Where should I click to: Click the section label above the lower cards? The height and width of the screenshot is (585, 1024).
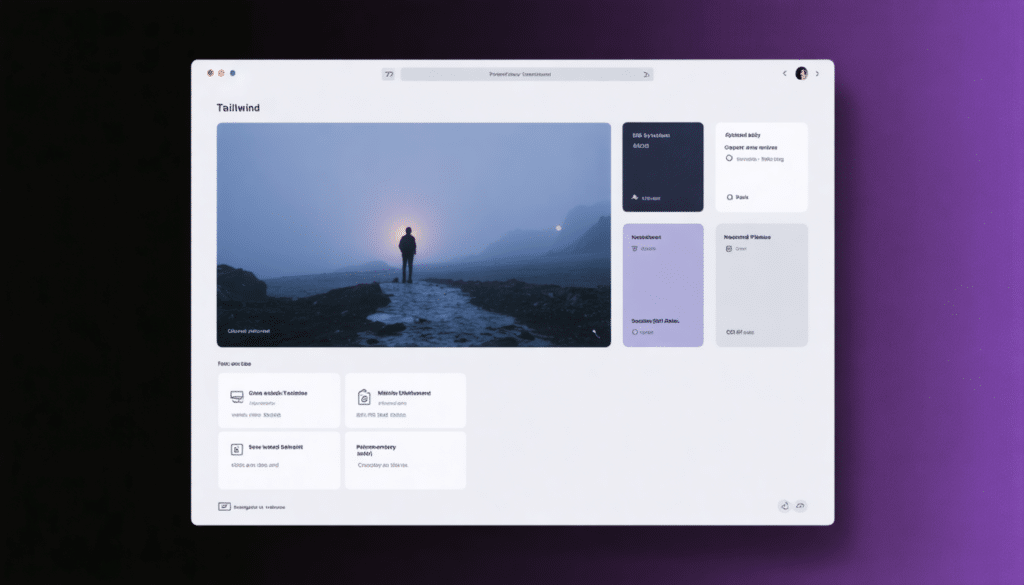click(234, 364)
